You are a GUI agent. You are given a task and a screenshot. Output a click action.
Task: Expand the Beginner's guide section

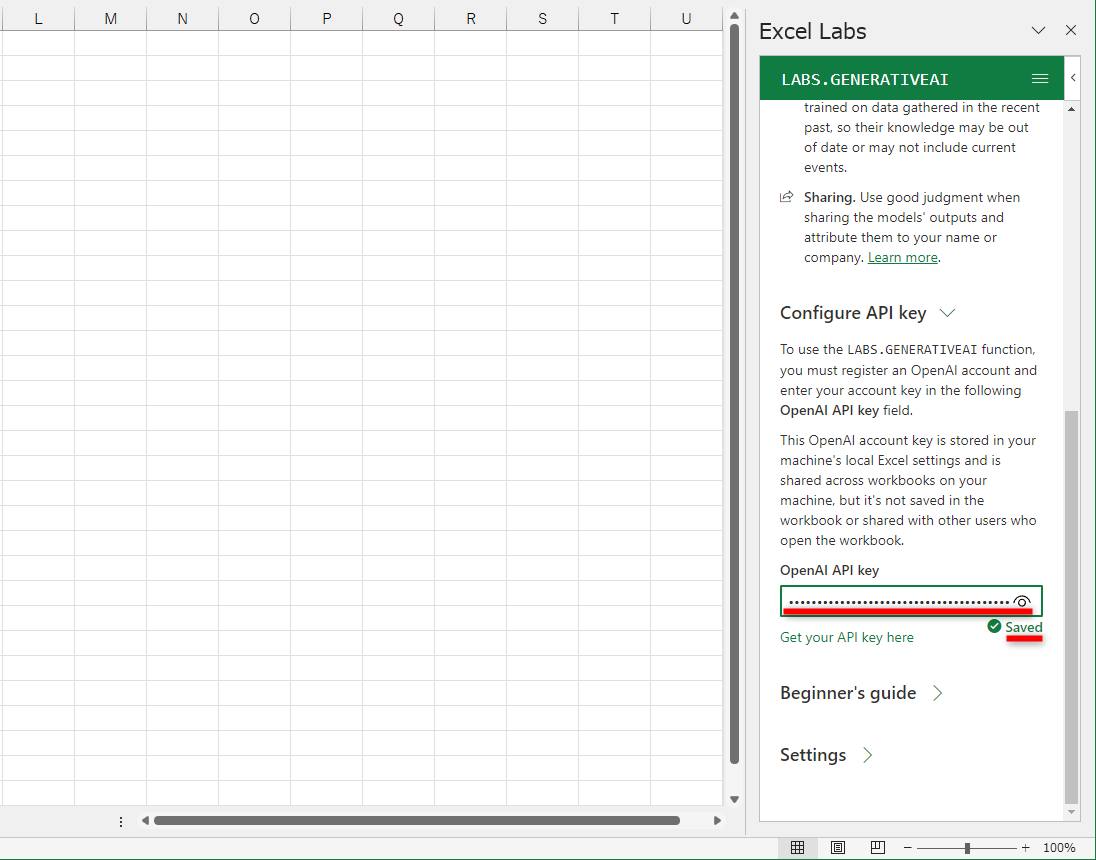click(937, 693)
